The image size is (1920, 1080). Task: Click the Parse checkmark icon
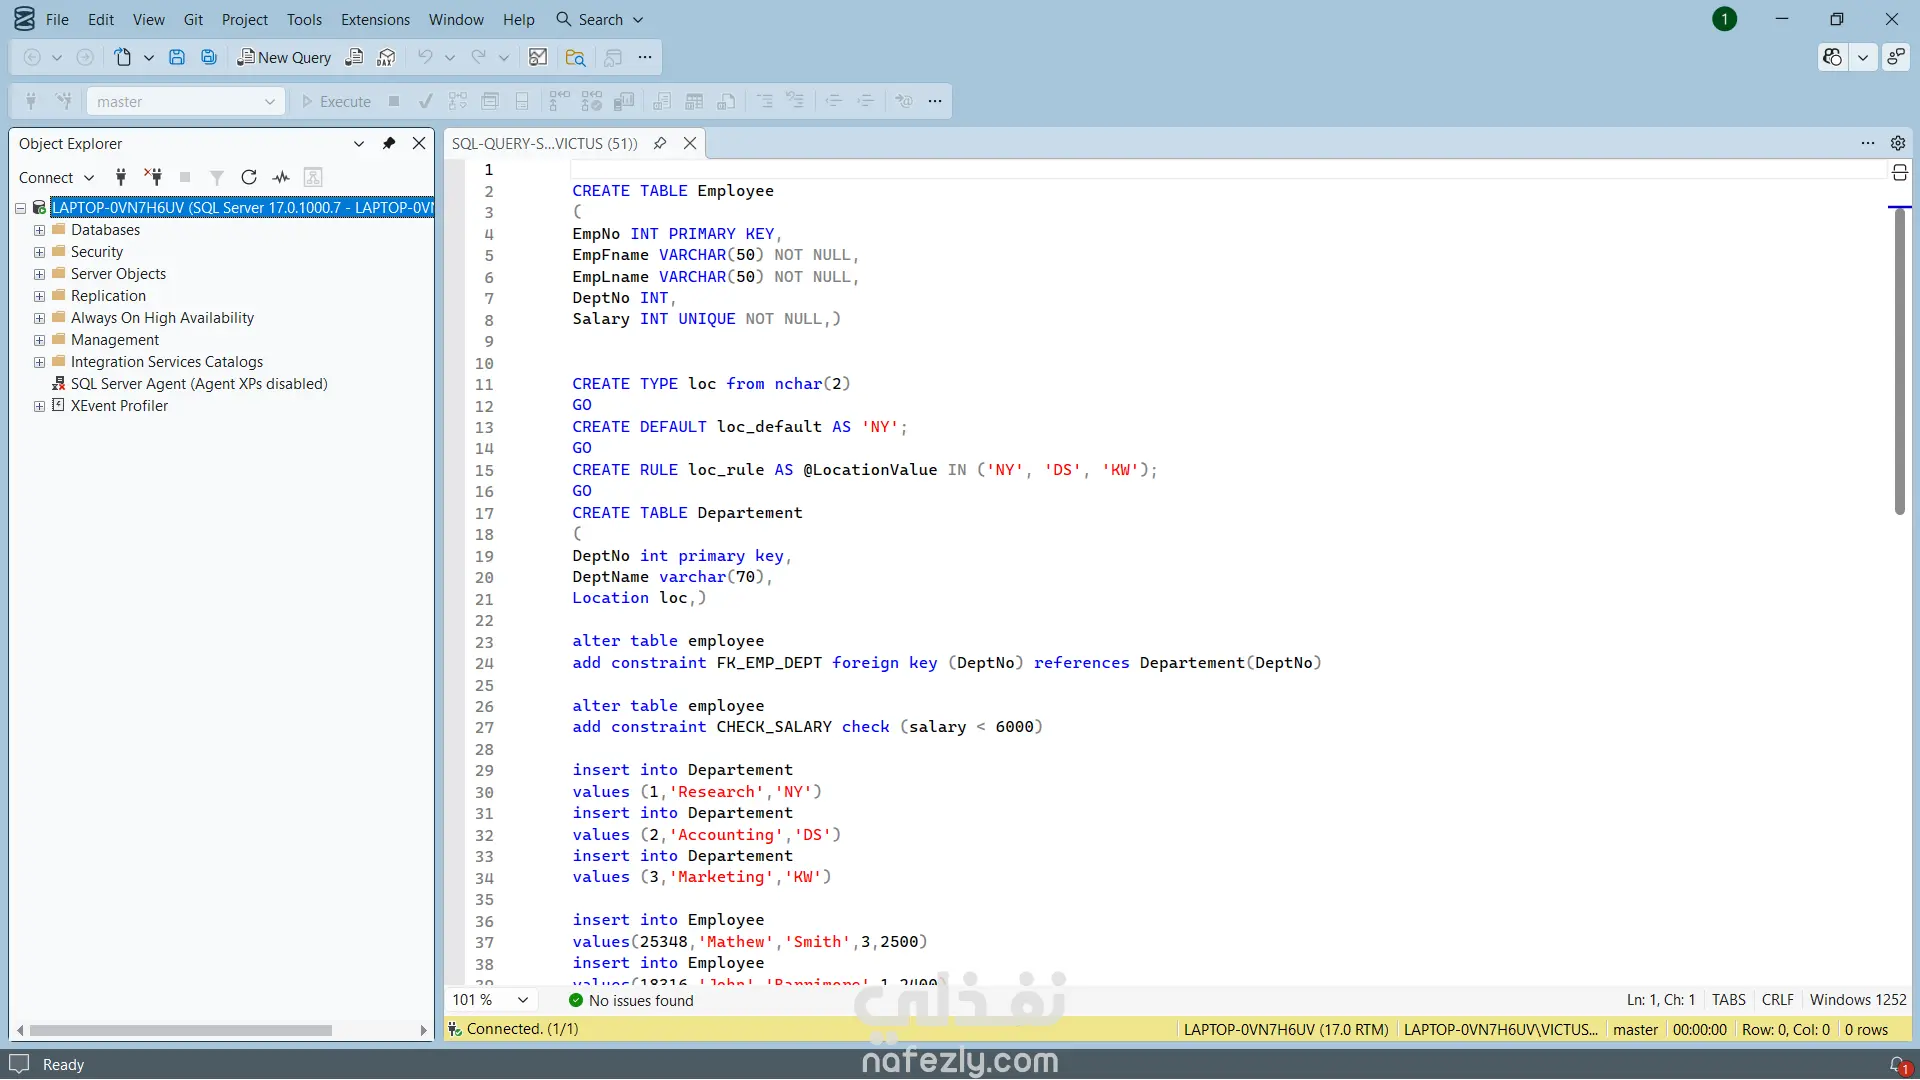[425, 101]
